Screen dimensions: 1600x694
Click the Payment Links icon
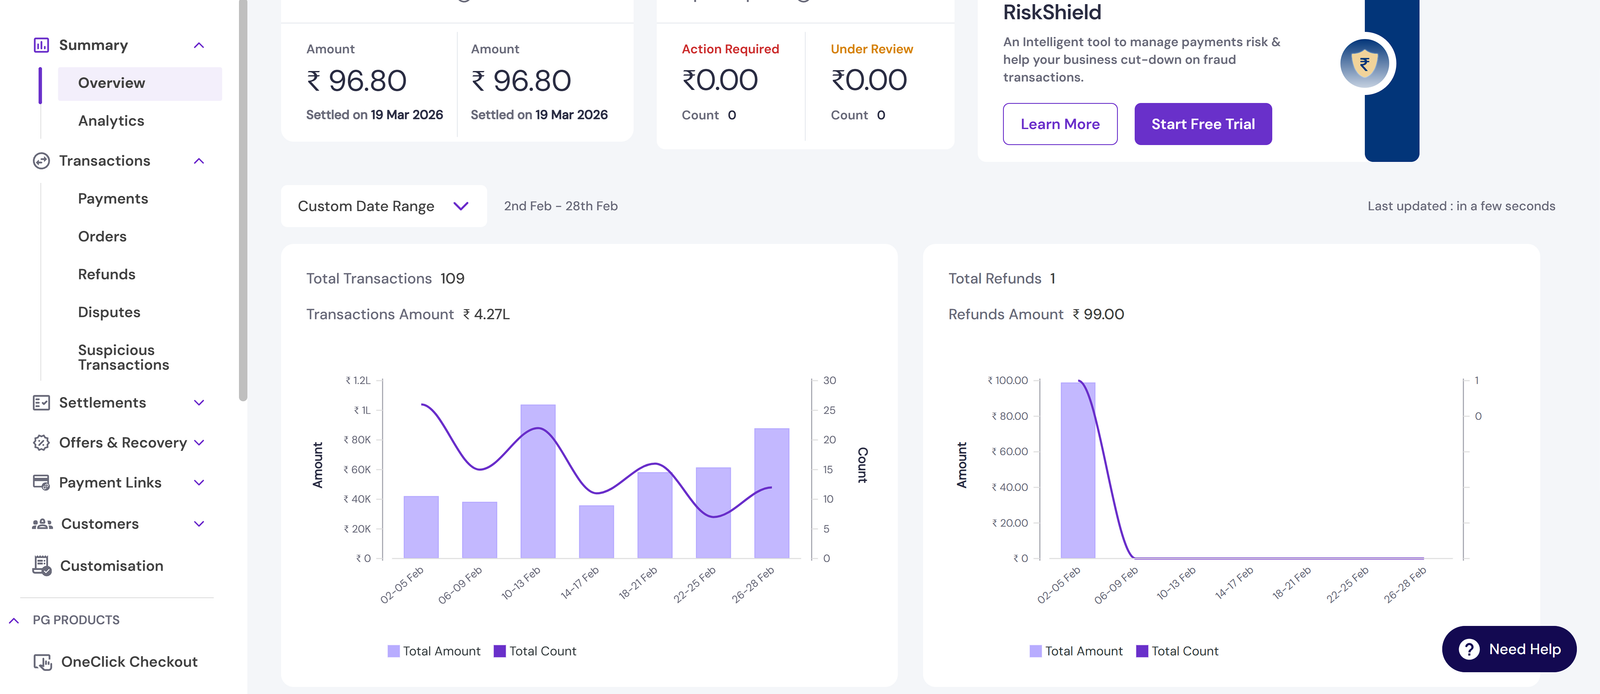(41, 483)
